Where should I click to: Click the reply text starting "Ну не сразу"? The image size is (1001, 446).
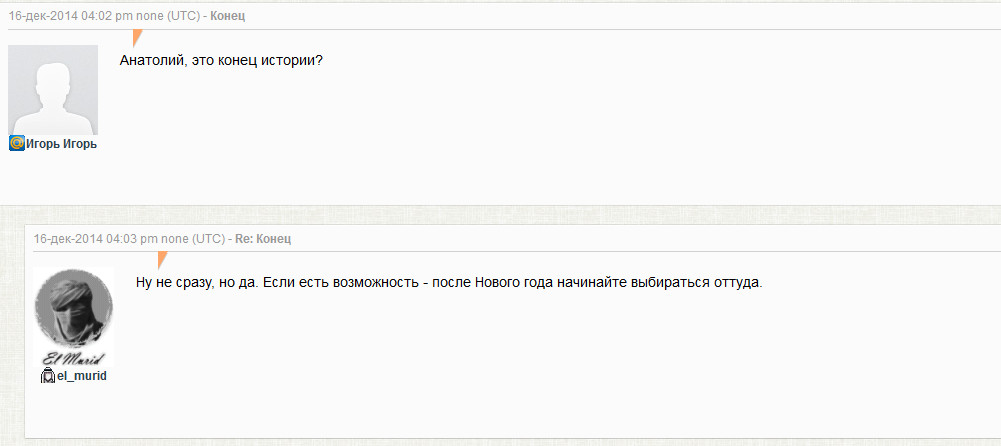[x=449, y=282]
